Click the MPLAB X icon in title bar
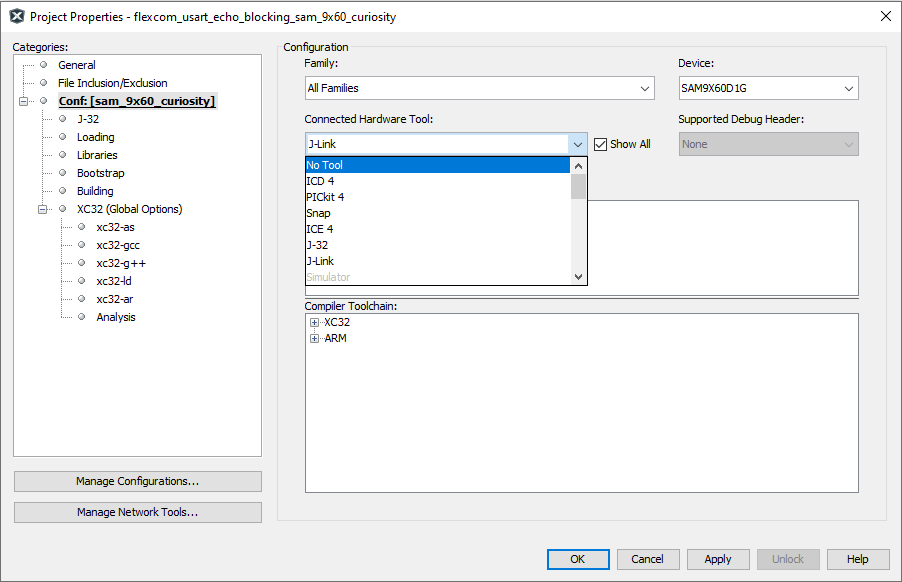Viewport: 902px width, 582px height. click(16, 16)
